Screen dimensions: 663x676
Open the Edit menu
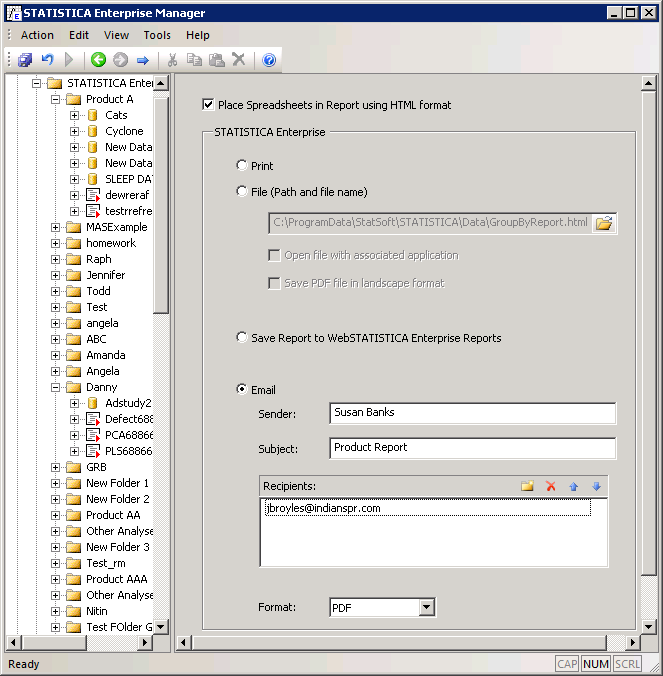pos(79,35)
